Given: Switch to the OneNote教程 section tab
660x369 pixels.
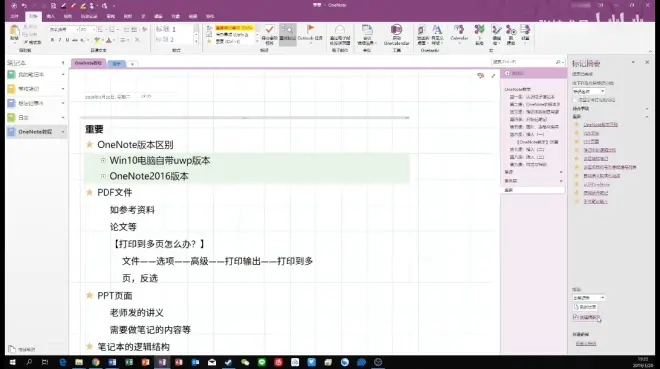Looking at the screenshot, I should (x=88, y=63).
